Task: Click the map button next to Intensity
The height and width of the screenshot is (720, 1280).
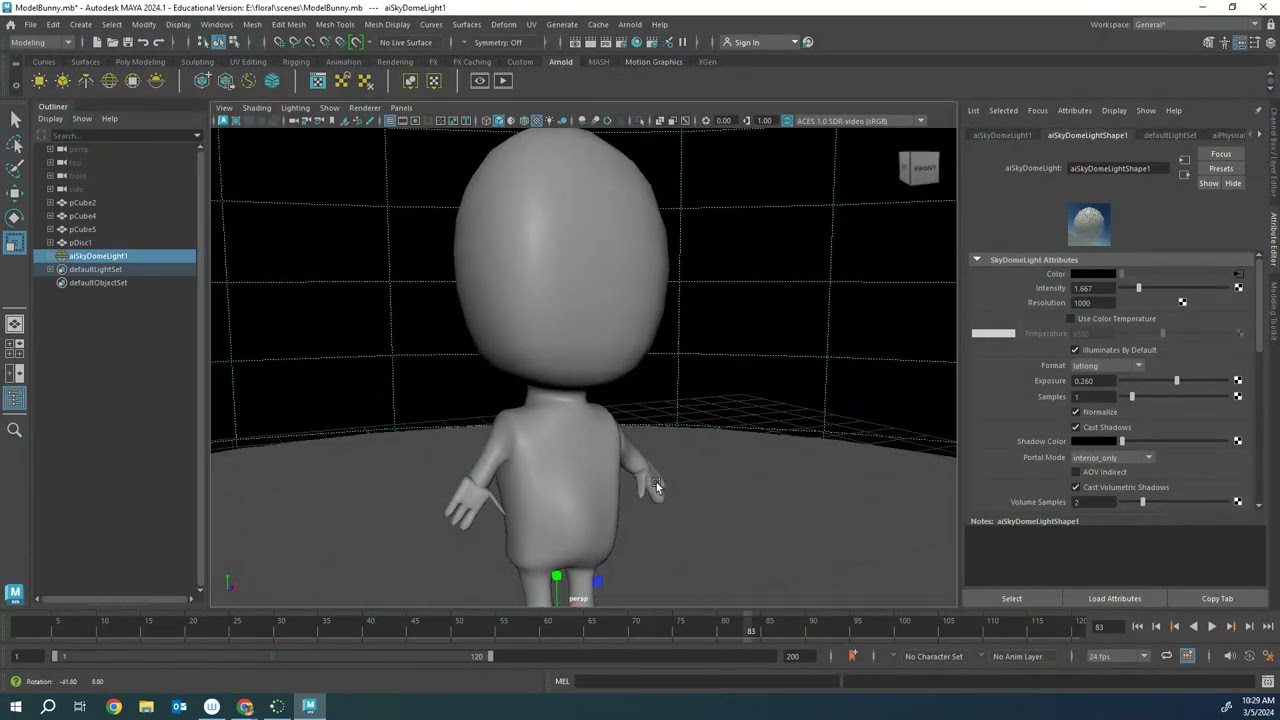Action: [x=1238, y=288]
